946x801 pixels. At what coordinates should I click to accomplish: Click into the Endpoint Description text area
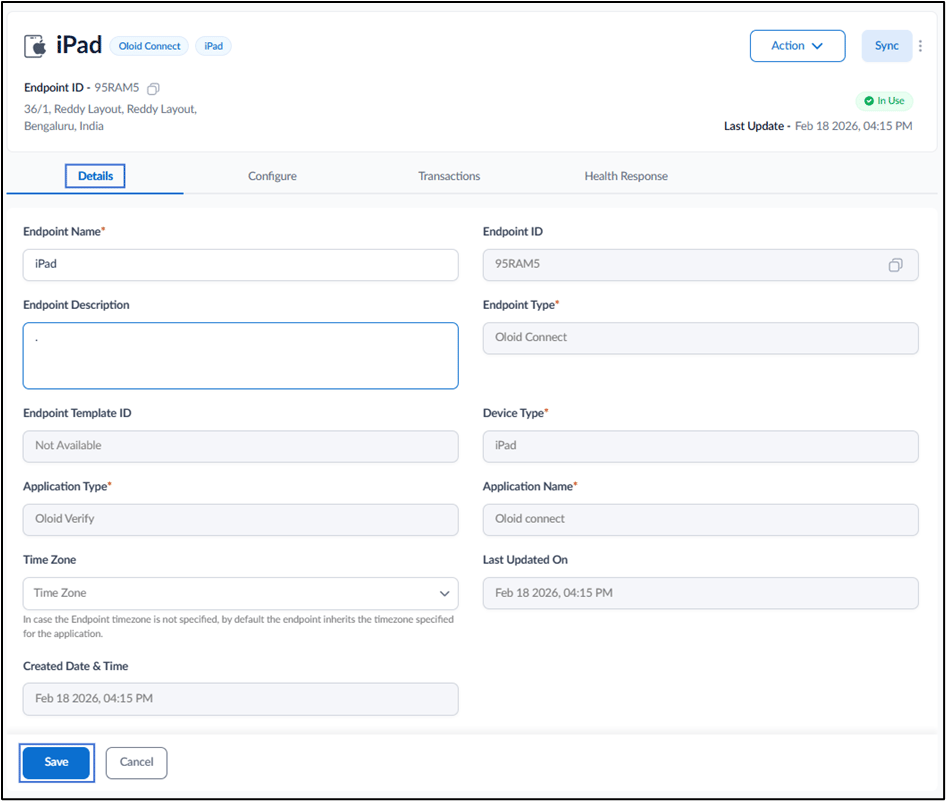(240, 356)
